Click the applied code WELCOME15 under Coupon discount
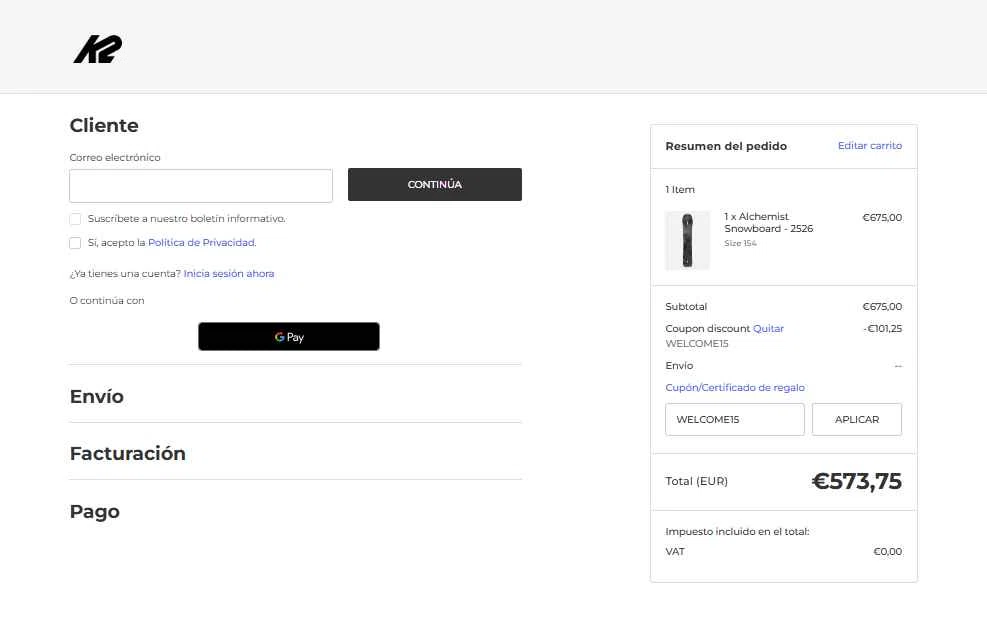The image size is (987, 641). (x=697, y=343)
